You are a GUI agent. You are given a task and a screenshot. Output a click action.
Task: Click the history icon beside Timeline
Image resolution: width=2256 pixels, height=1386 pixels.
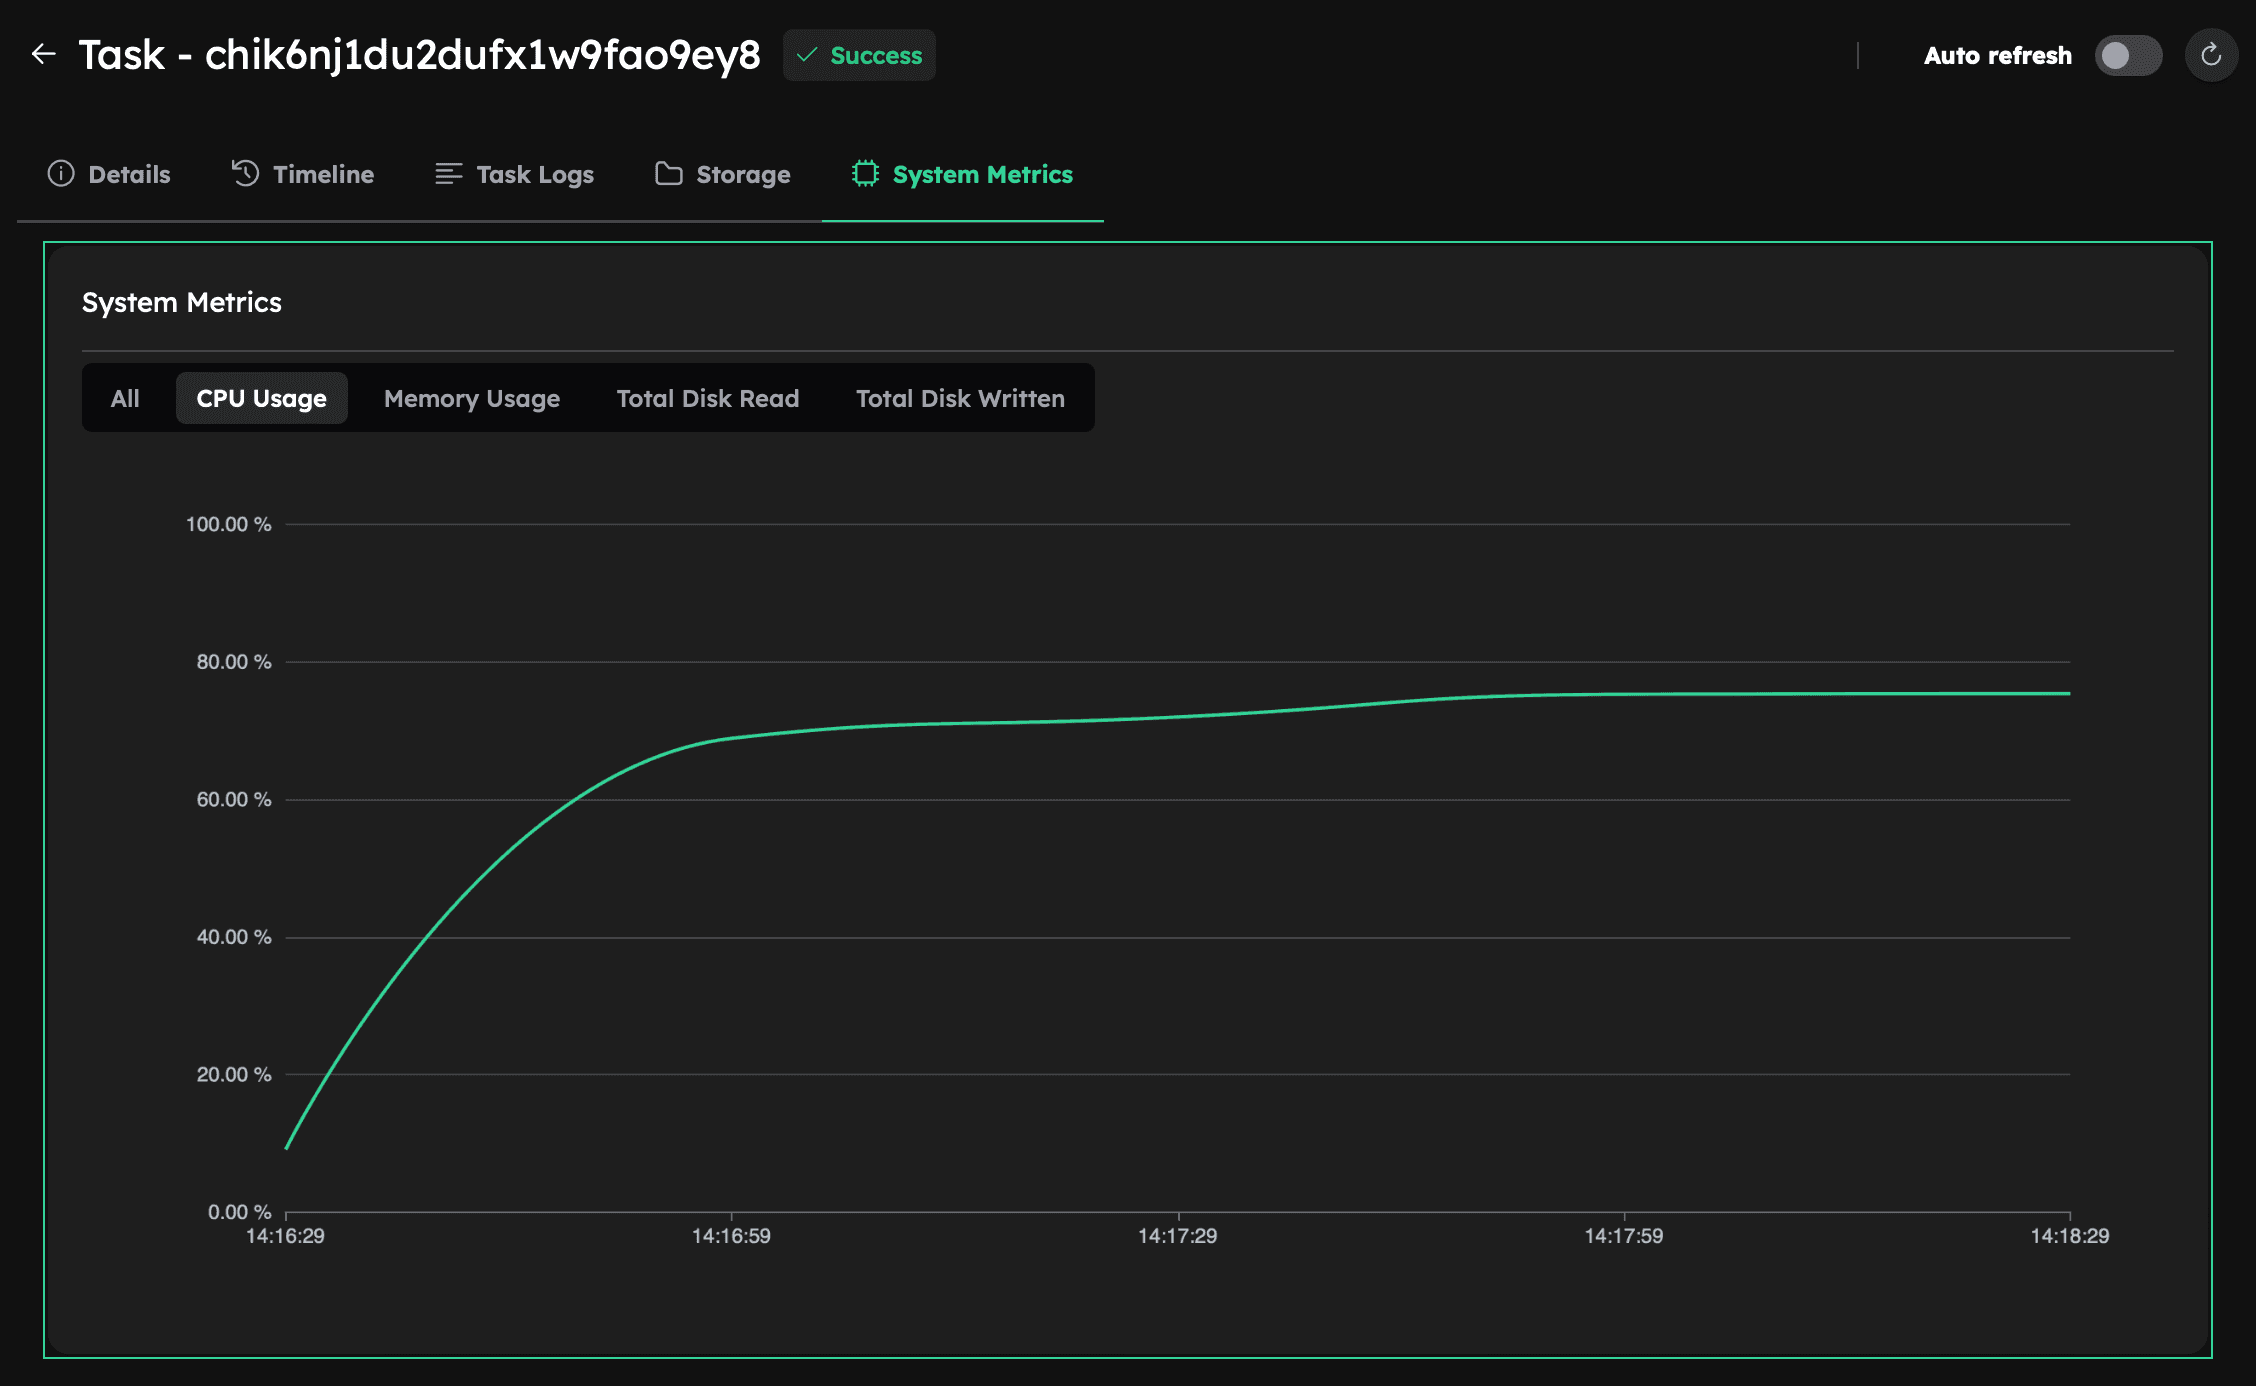point(243,173)
